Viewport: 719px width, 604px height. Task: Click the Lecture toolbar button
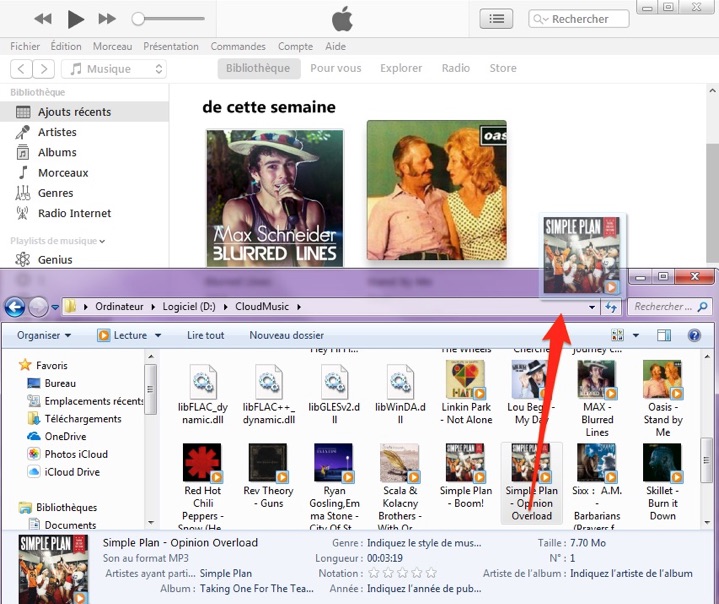(x=122, y=335)
